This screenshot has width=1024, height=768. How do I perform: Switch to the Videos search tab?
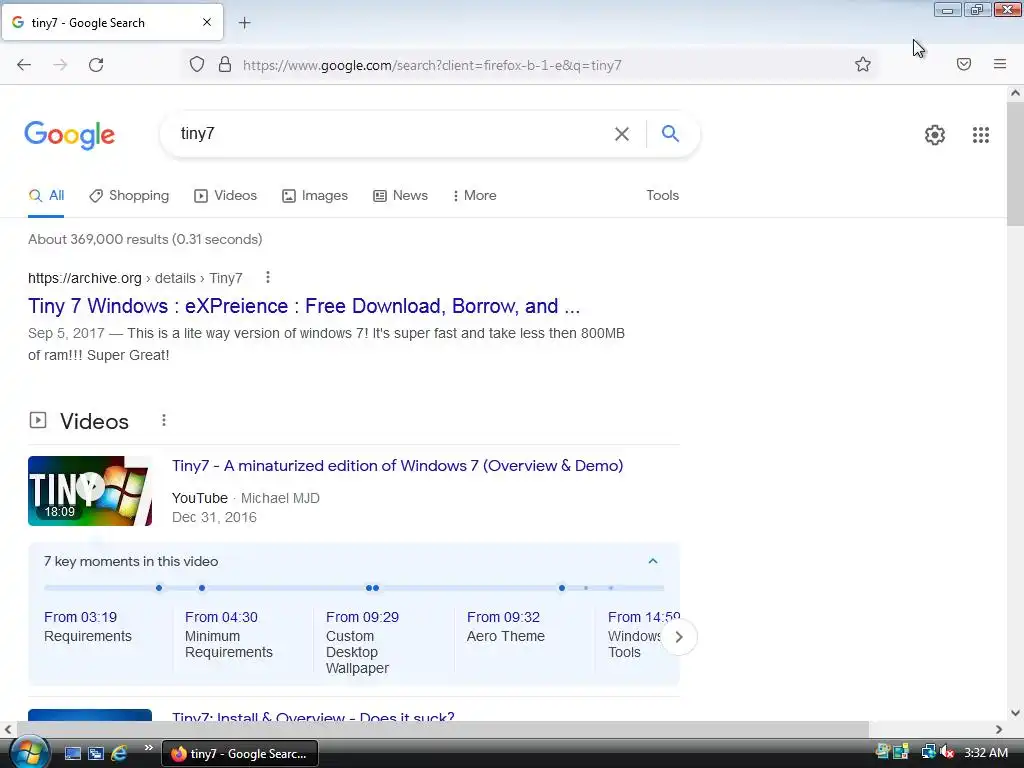click(x=225, y=195)
